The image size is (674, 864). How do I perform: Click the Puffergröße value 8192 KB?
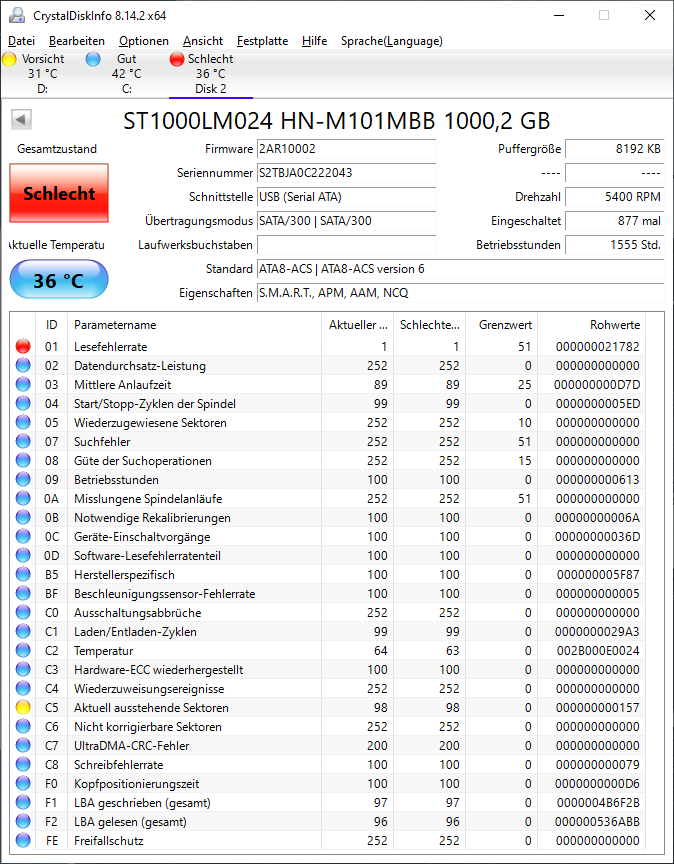point(614,149)
